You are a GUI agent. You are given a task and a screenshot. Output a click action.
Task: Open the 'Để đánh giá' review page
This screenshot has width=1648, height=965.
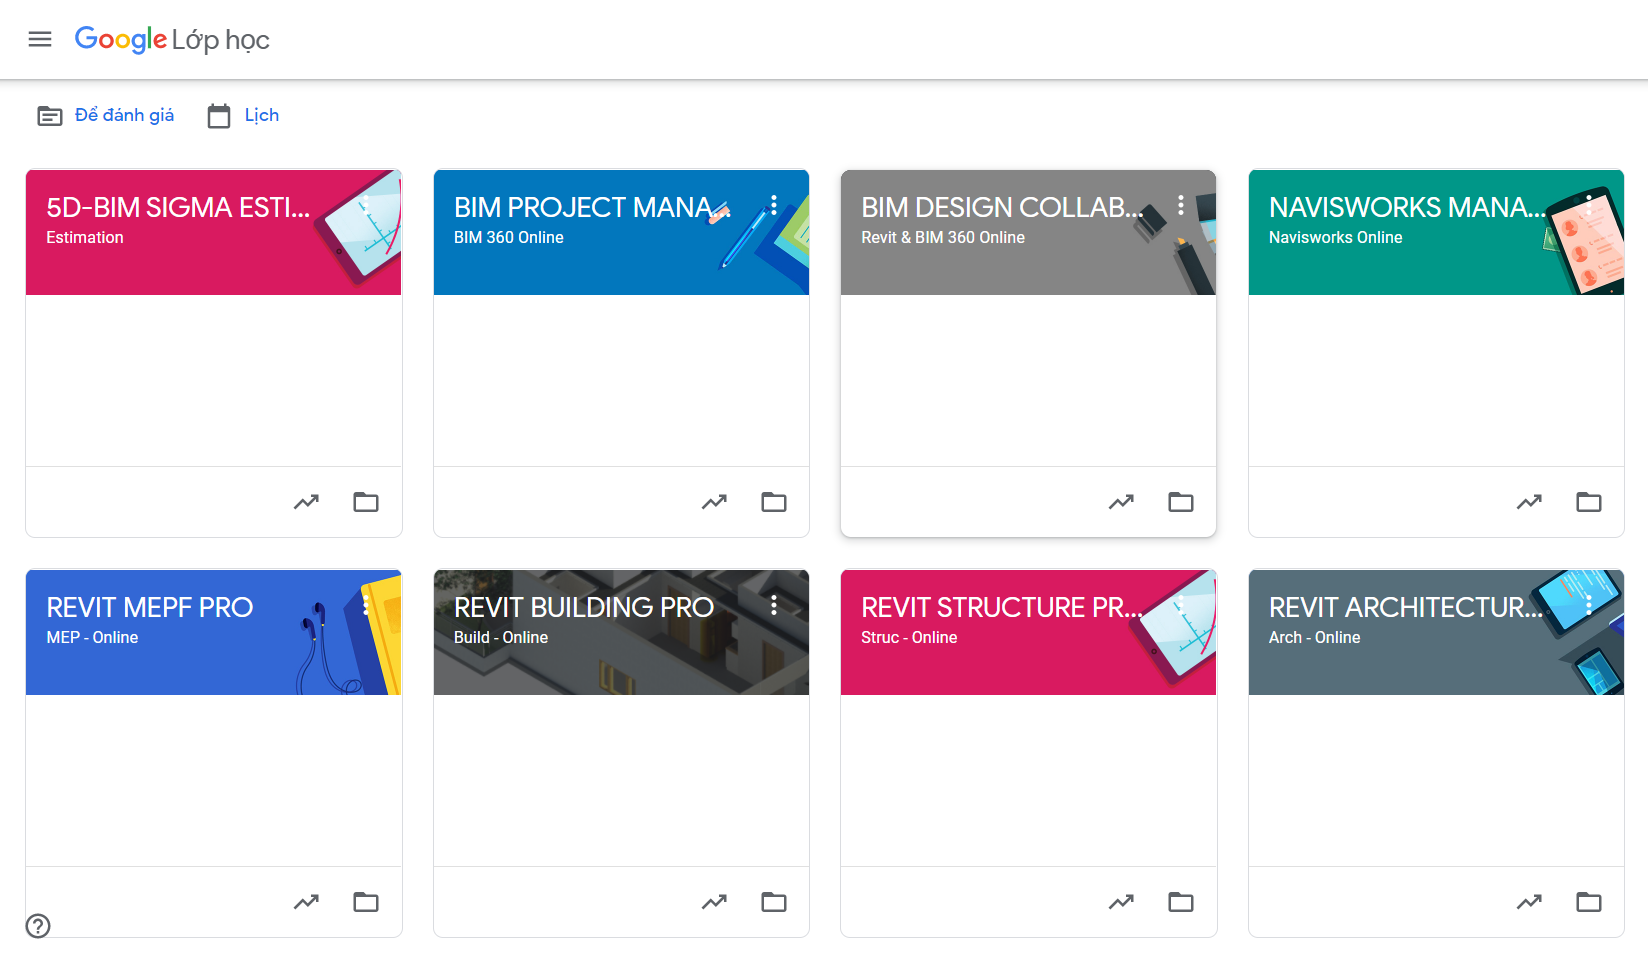[106, 116]
